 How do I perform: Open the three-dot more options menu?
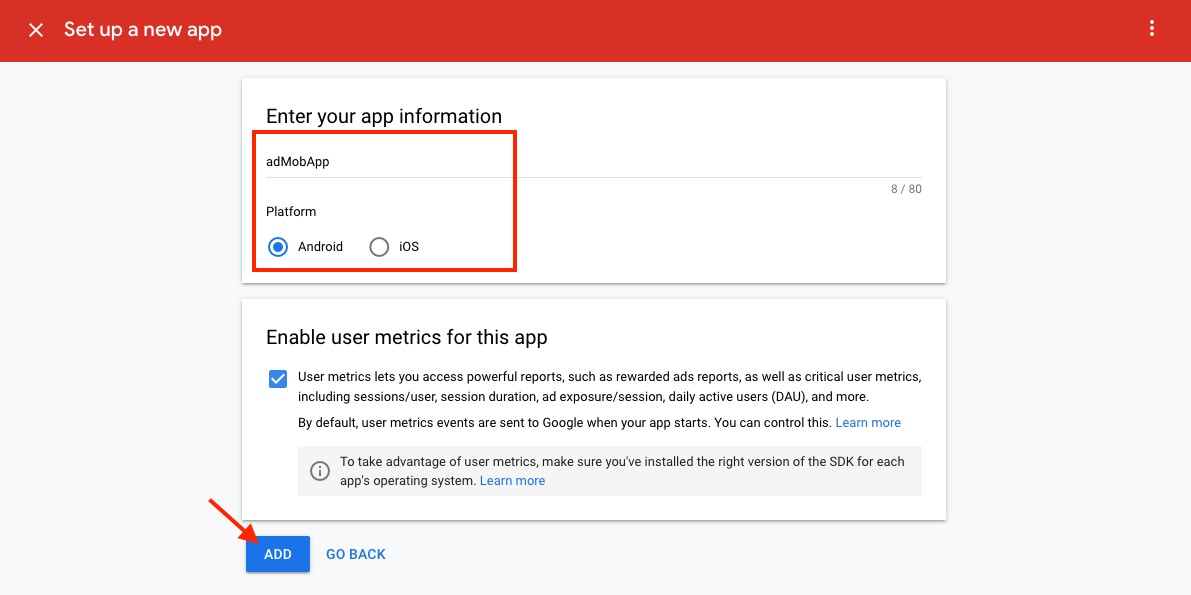click(x=1152, y=29)
